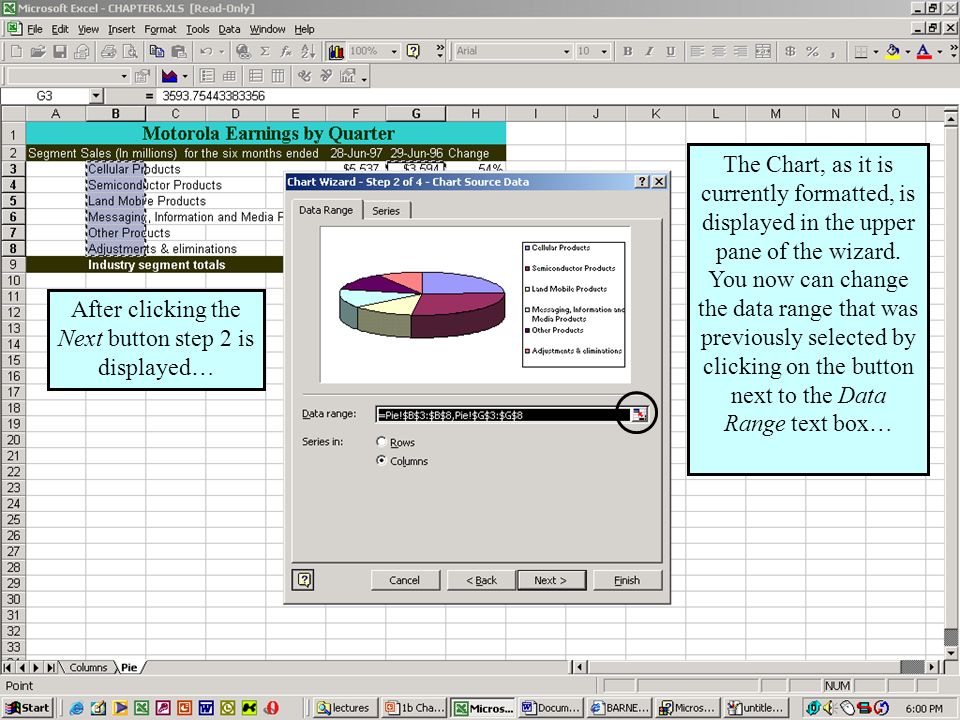The image size is (960, 720).
Task: Click the Internet Explorer quick launch icon
Action: click(77, 708)
